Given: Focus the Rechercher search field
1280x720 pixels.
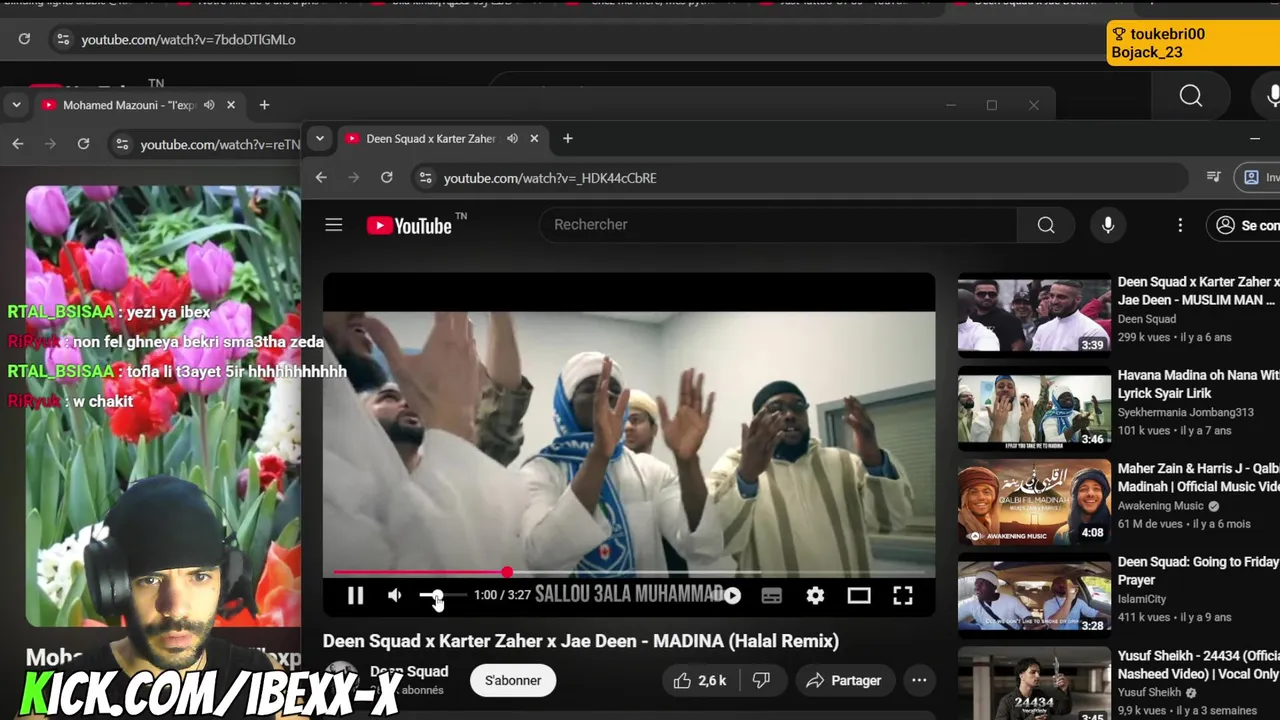Looking at the screenshot, I should point(779,225).
